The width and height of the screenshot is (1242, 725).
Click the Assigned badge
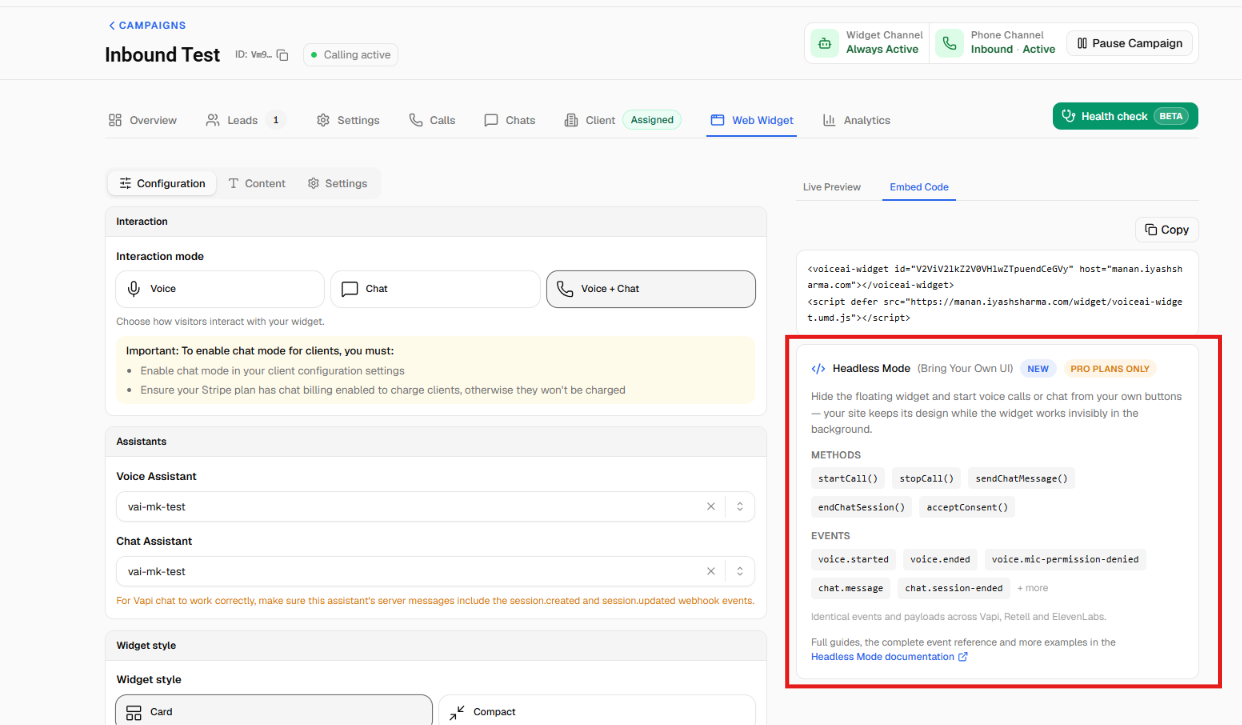click(652, 120)
